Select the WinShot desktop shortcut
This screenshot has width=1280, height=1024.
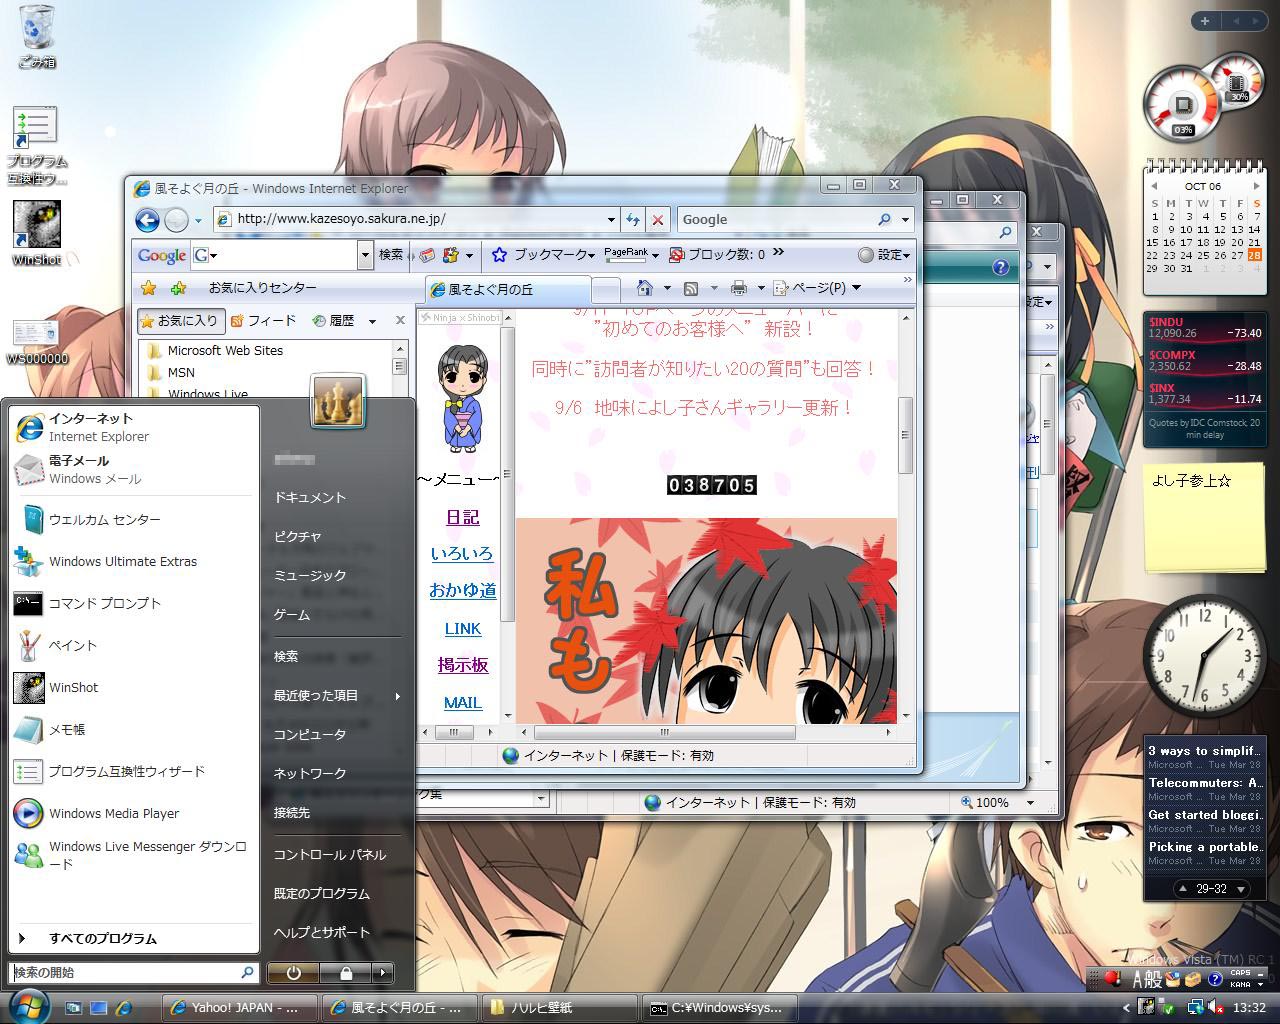[x=37, y=233]
